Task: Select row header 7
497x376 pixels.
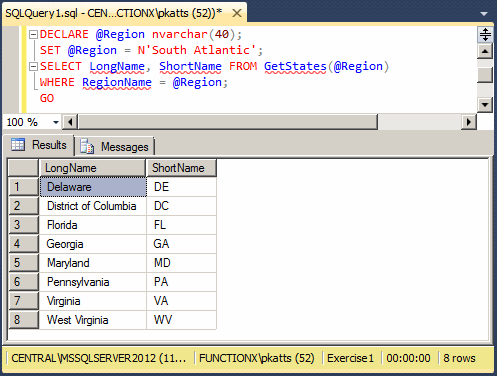Action: point(23,301)
